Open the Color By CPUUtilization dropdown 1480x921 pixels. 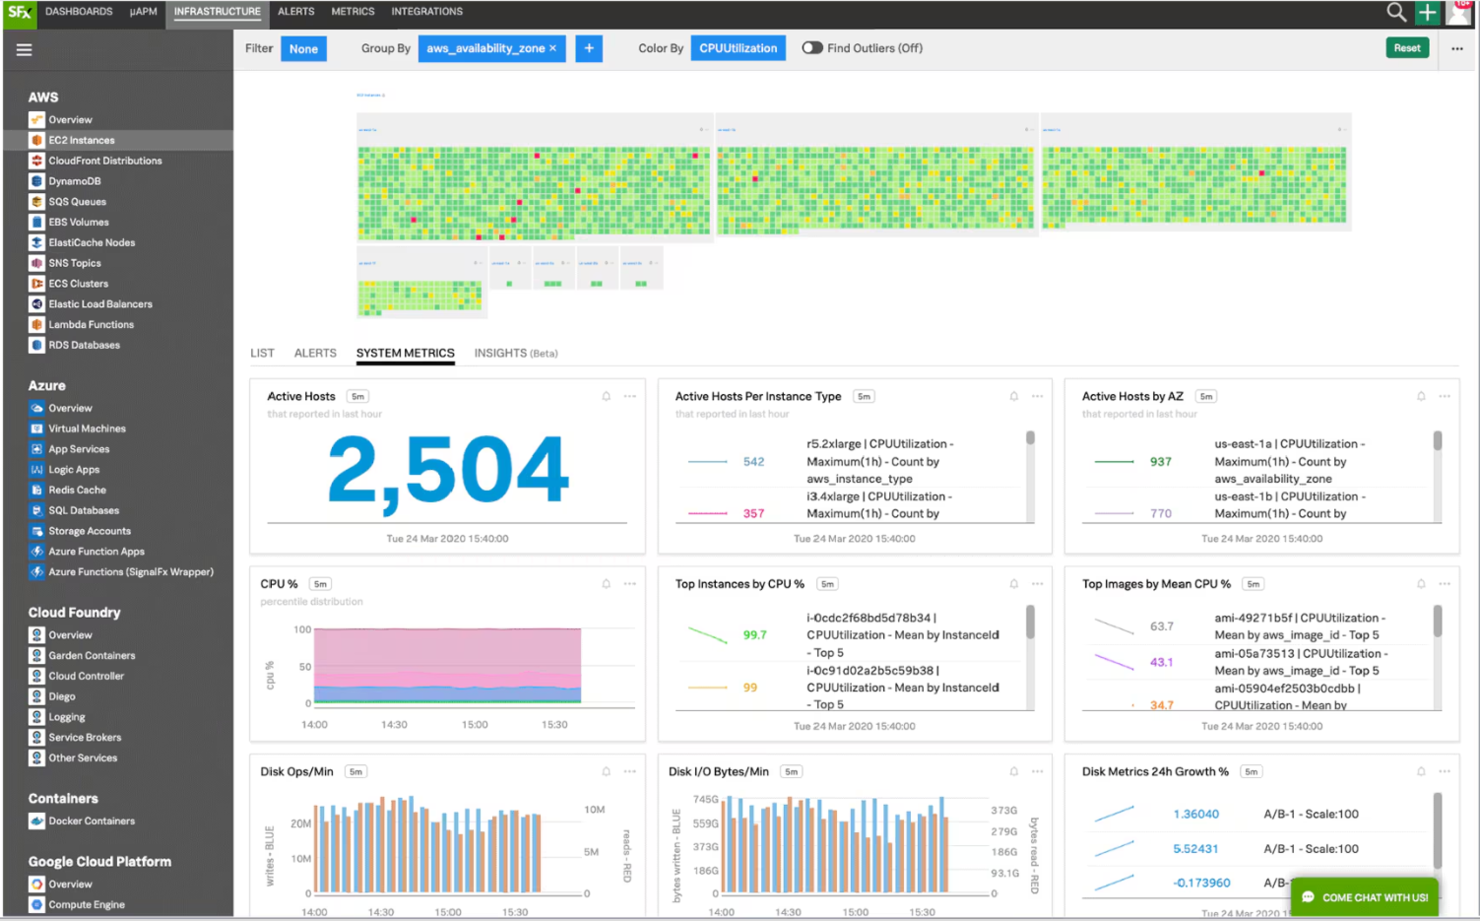pyautogui.click(x=738, y=48)
